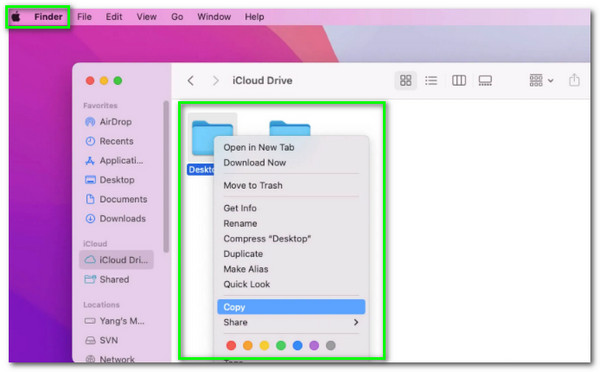Open the View menu
600x372 pixels.
click(x=147, y=17)
